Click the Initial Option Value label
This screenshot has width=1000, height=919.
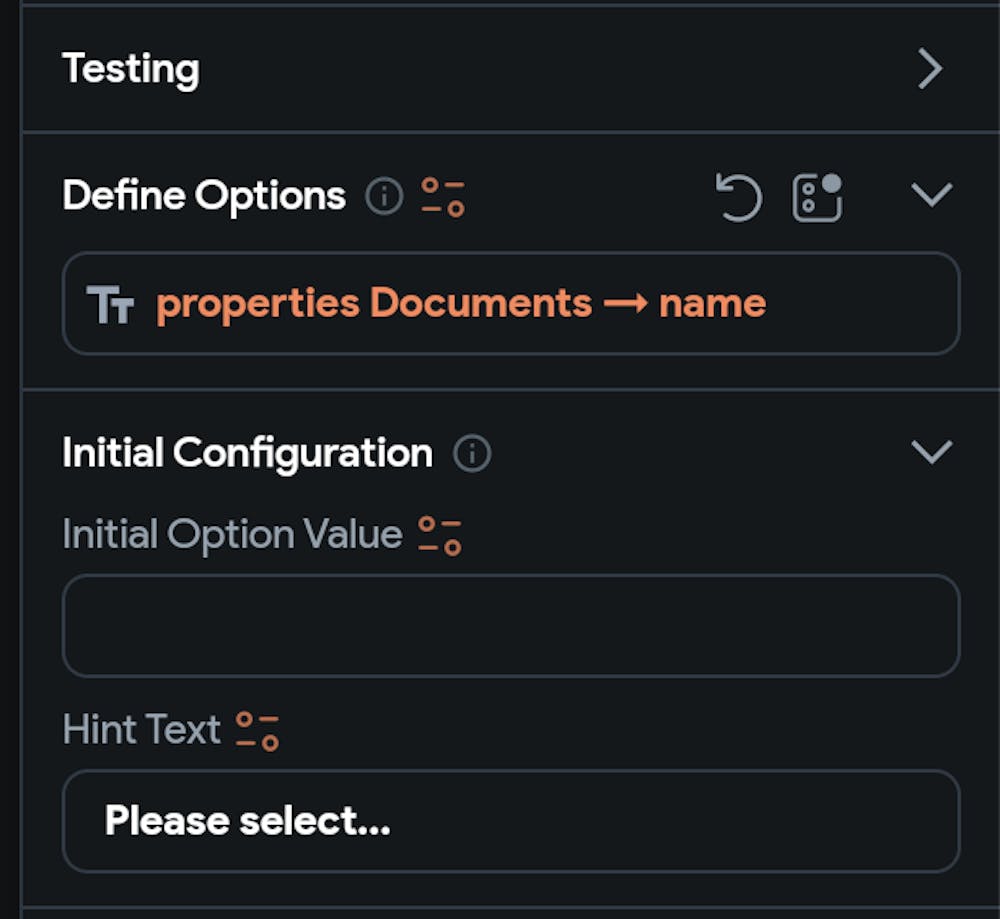tap(232, 534)
